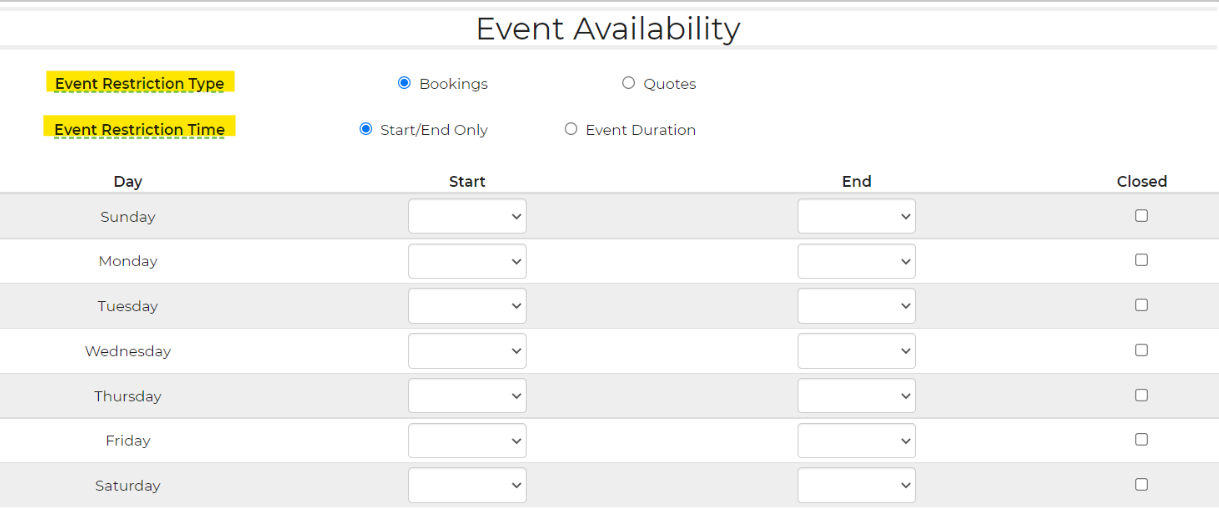Image resolution: width=1219 pixels, height=510 pixels.
Task: Mark Friday as Closed
Action: (x=1141, y=439)
